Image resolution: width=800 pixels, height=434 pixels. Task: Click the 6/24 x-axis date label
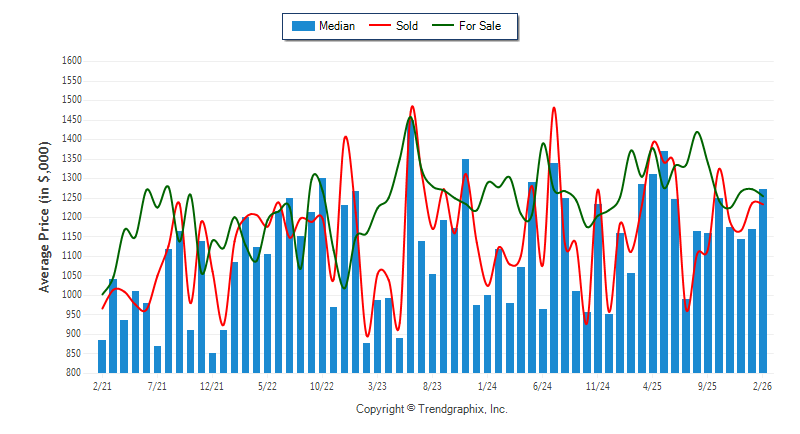coord(542,385)
